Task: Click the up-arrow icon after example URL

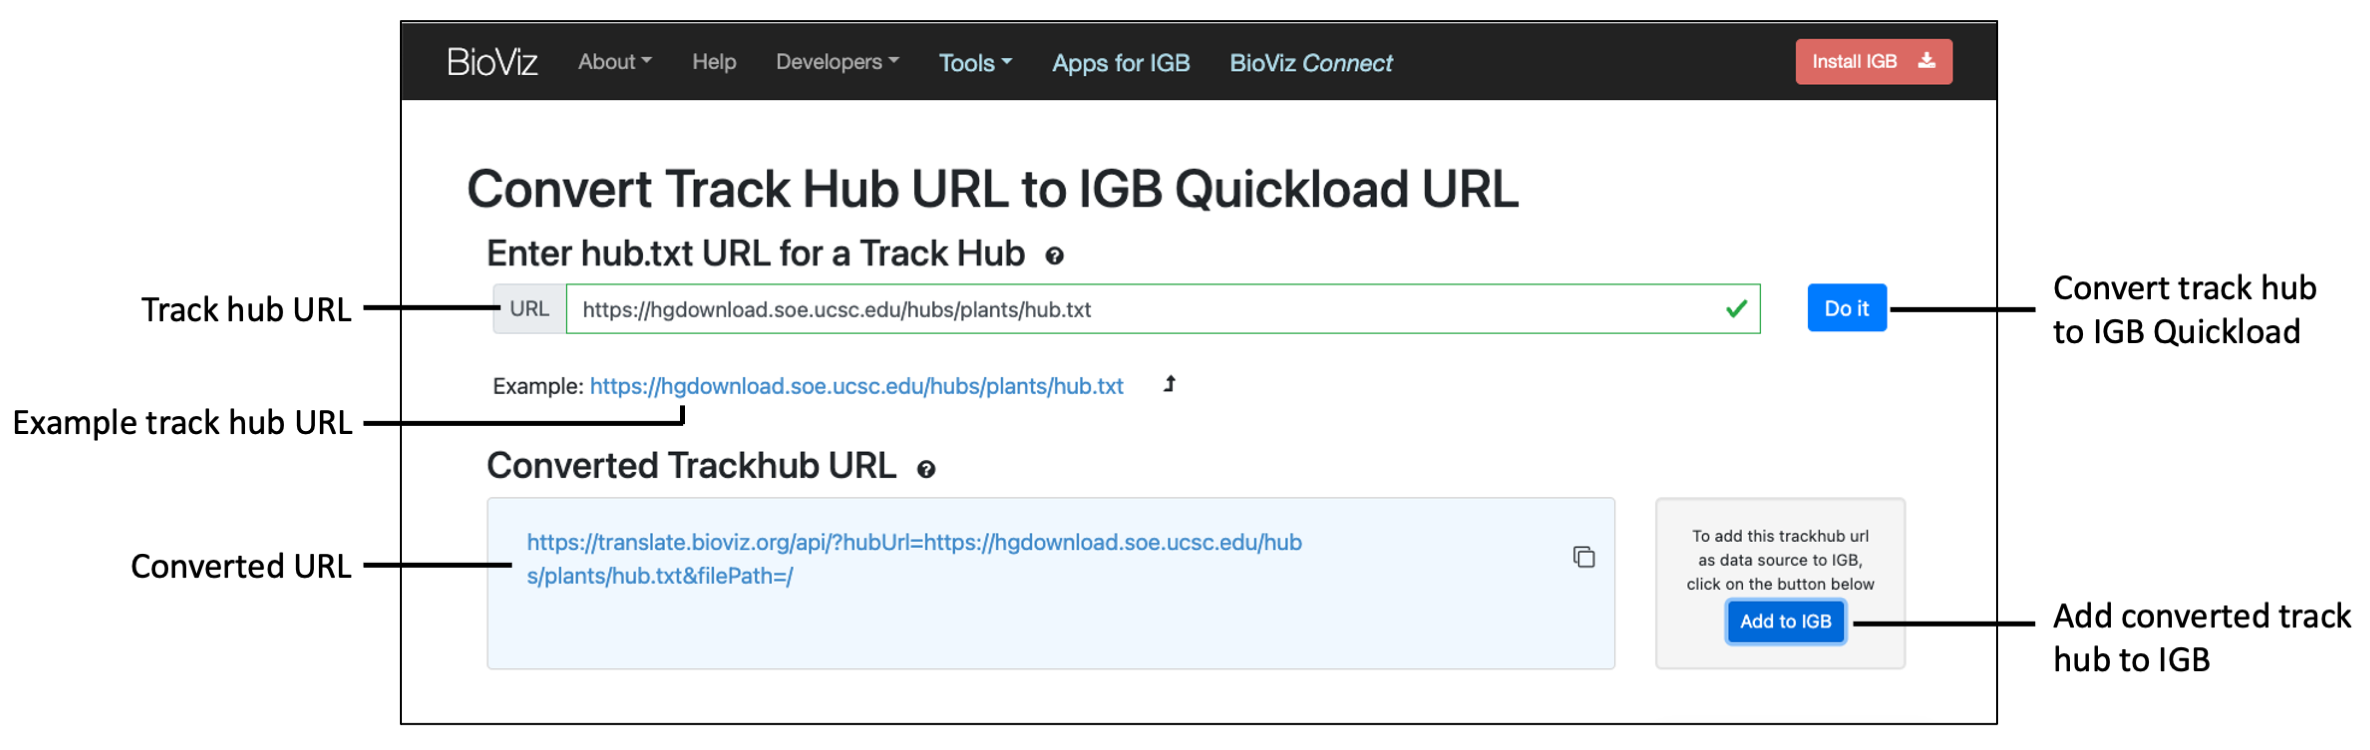Action: coord(1170,384)
